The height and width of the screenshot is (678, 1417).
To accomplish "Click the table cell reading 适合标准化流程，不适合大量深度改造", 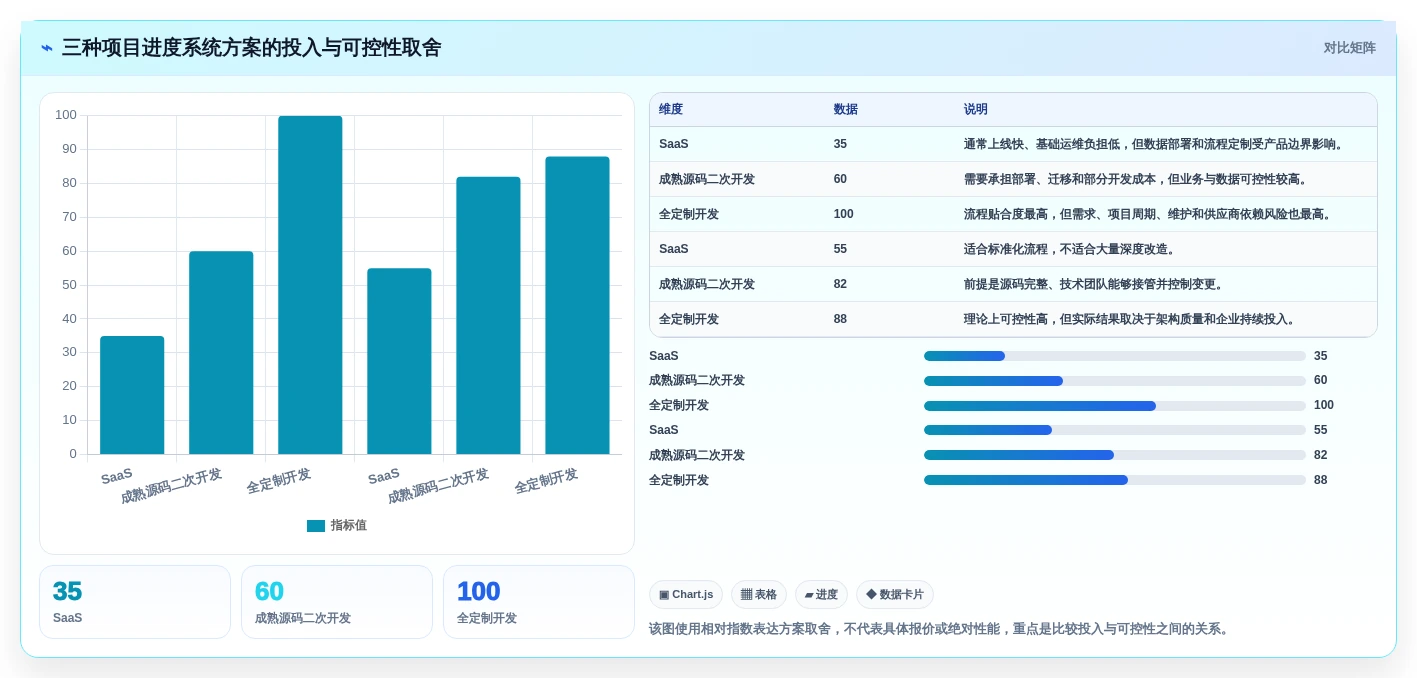I will 1166,249.
